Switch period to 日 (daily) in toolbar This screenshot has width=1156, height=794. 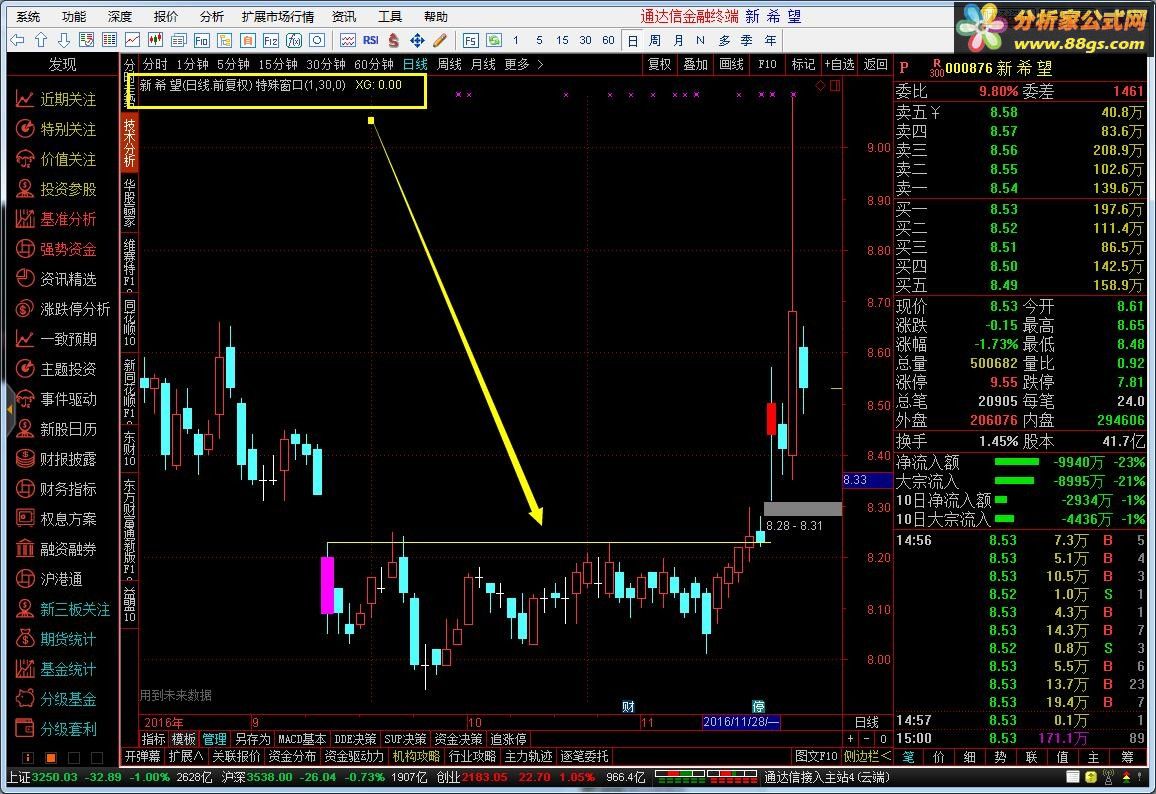coord(633,40)
